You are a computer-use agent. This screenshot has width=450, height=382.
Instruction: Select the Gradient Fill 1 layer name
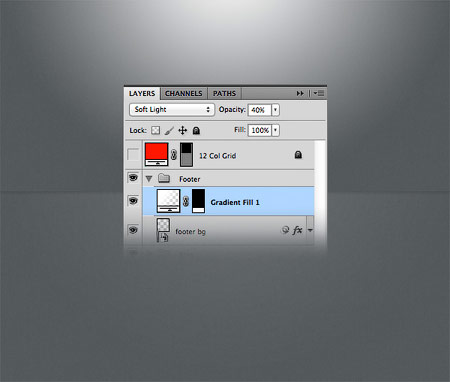235,202
